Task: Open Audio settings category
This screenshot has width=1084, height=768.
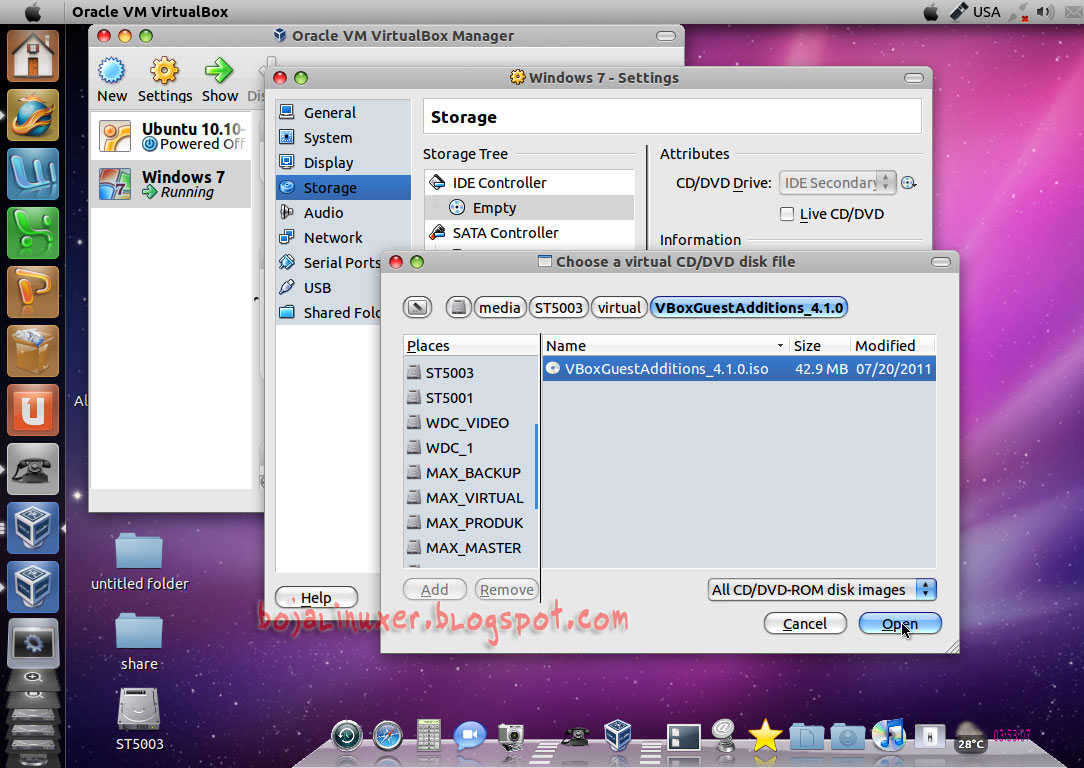Action: click(343, 212)
